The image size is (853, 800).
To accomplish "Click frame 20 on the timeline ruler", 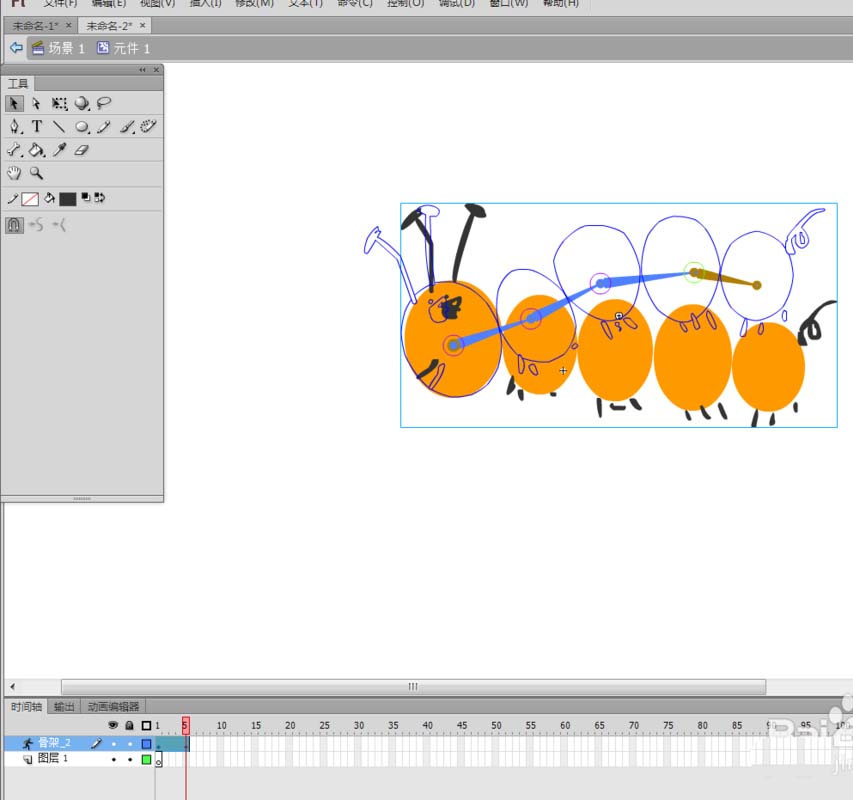I will pos(290,725).
